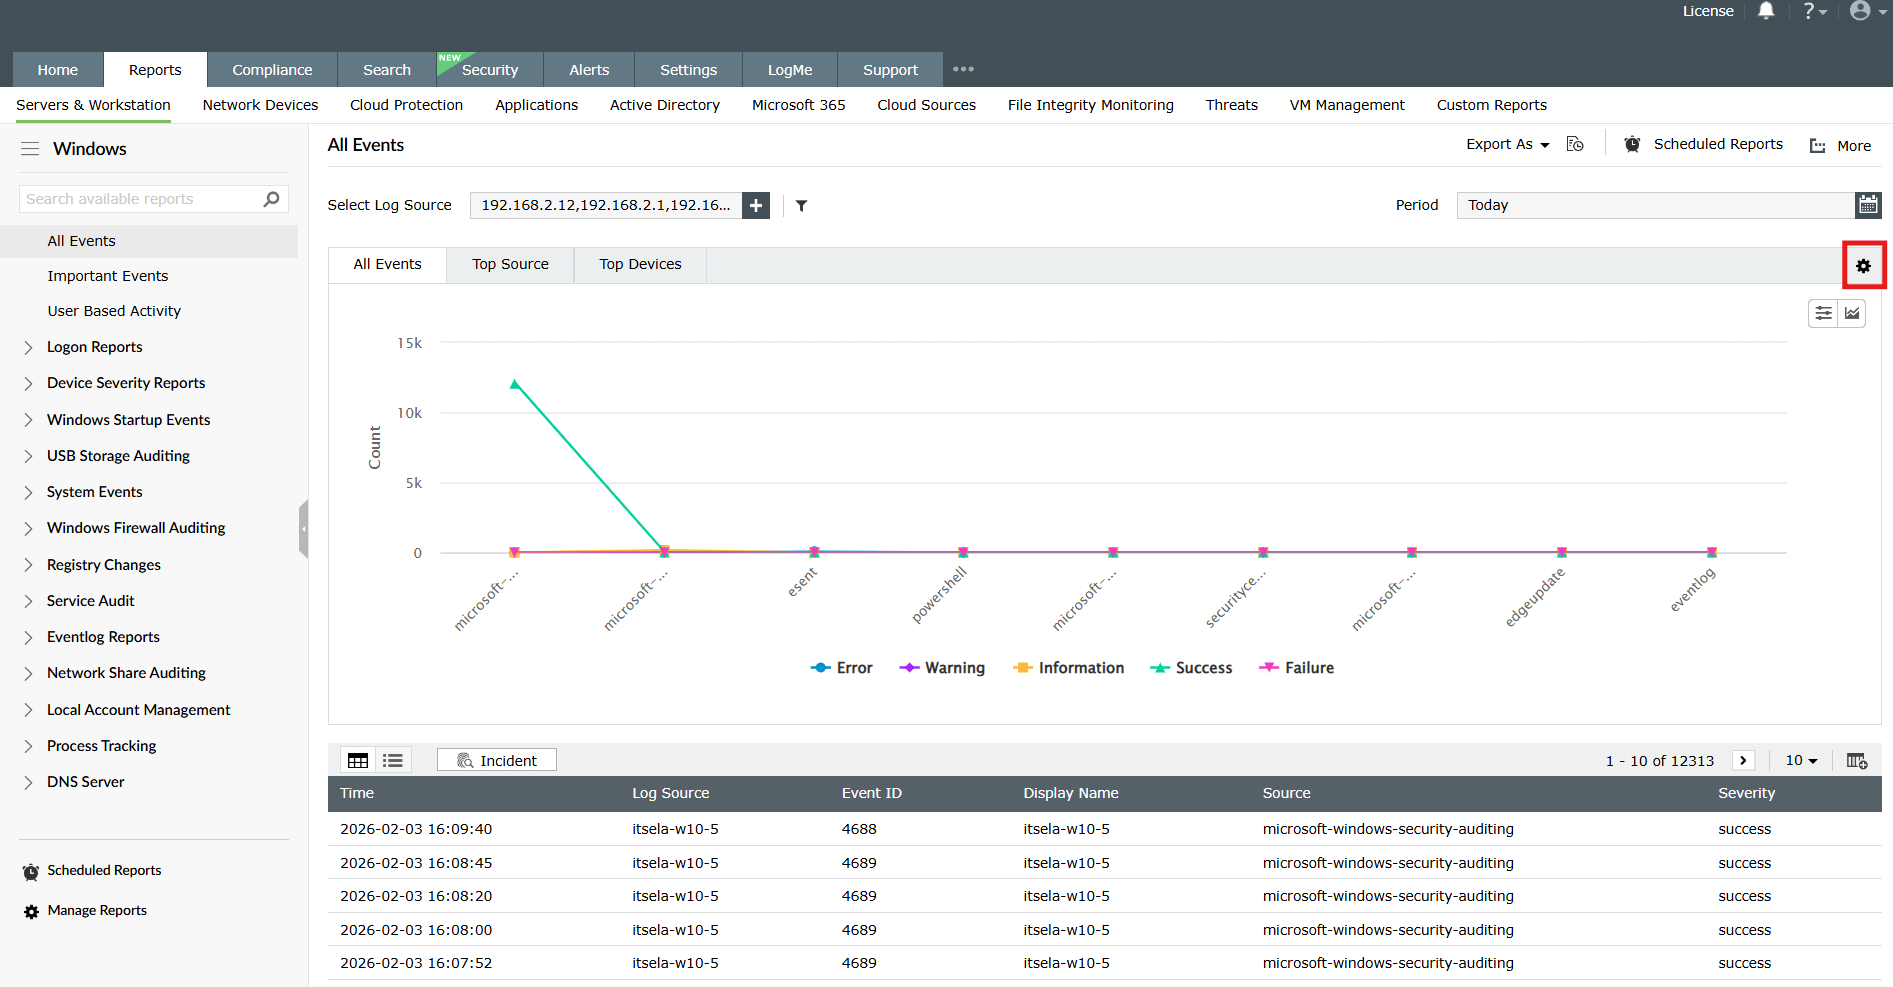Open column selector icon above table
The height and width of the screenshot is (987, 1893).
(1857, 761)
